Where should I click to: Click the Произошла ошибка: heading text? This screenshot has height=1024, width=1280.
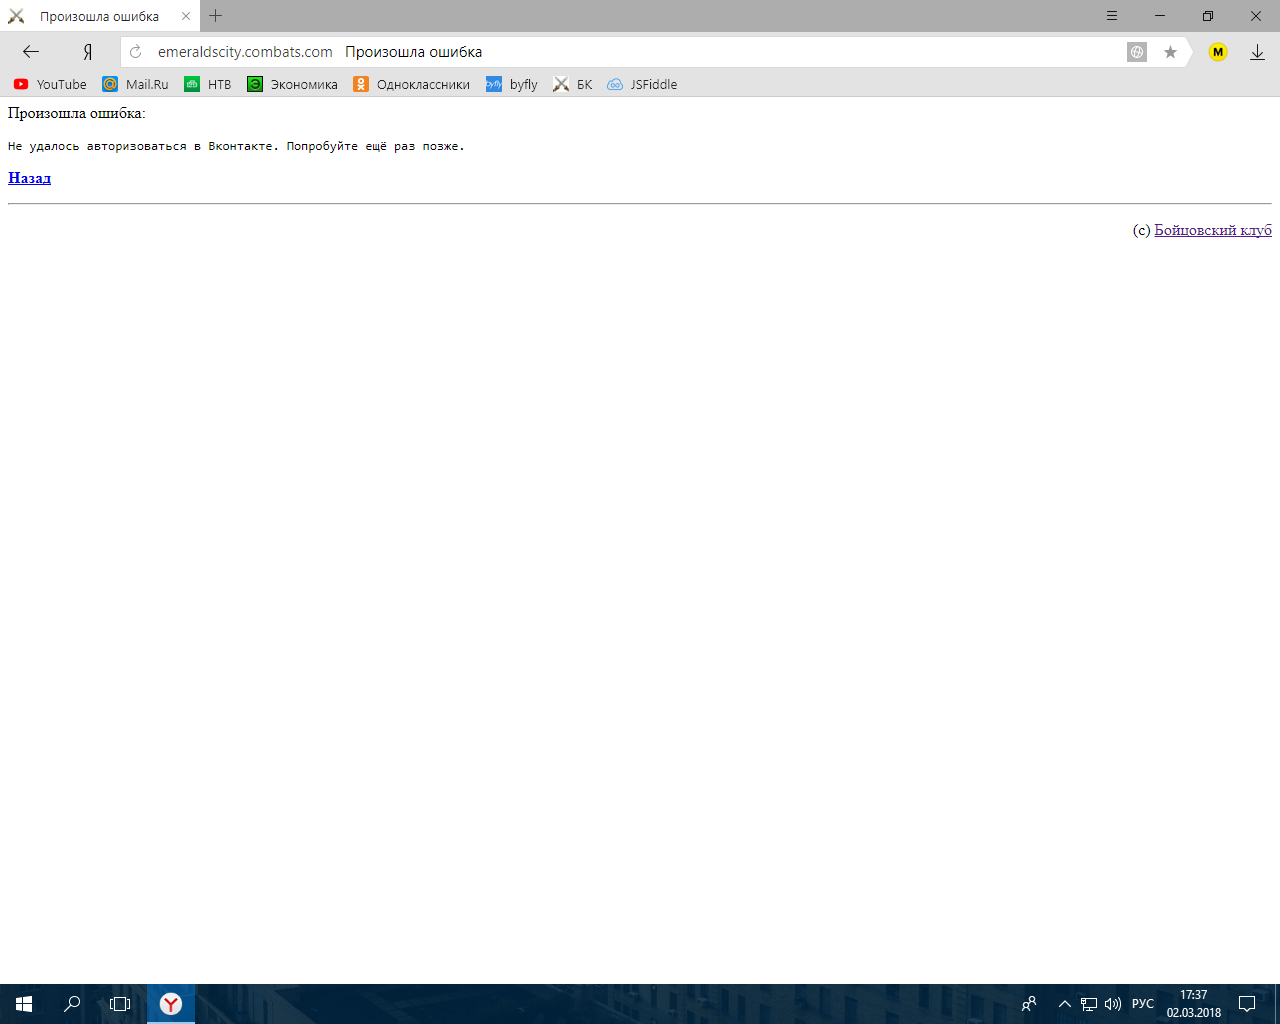click(x=77, y=113)
